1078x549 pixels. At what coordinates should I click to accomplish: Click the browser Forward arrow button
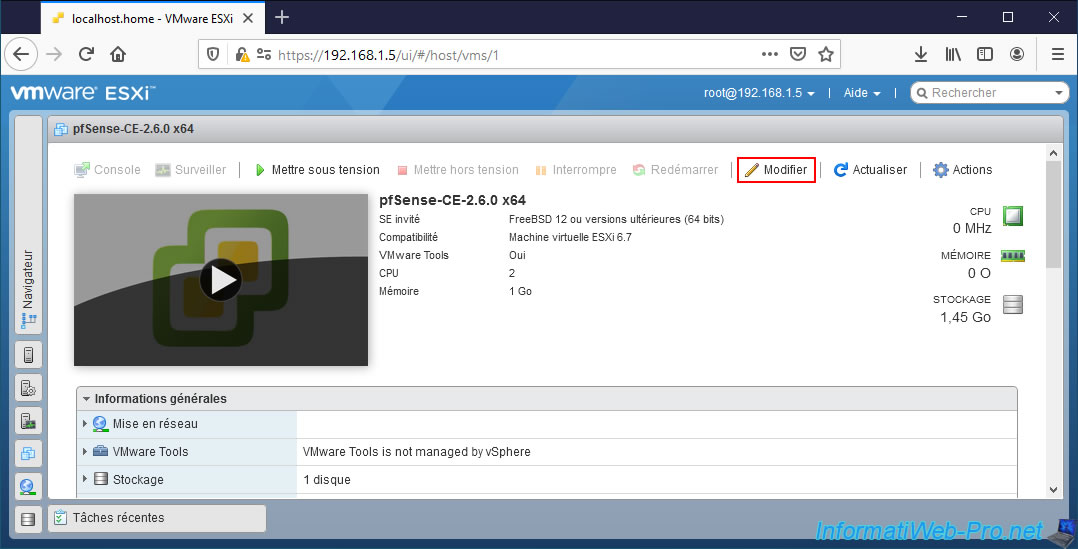click(54, 54)
